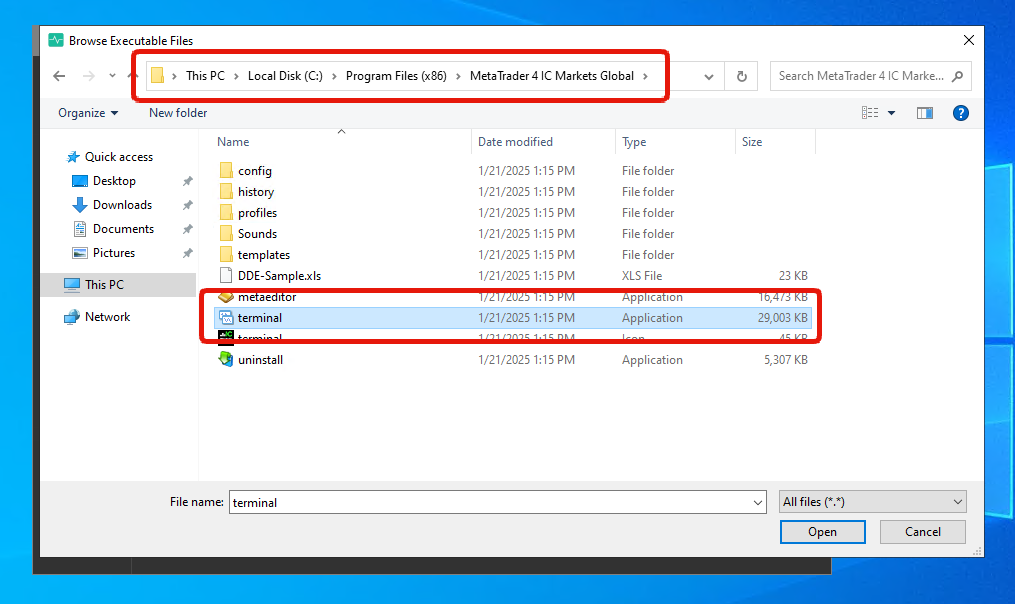Select the DDE-Sample.xls file
Screen dimensions: 1015x604
click(x=279, y=276)
